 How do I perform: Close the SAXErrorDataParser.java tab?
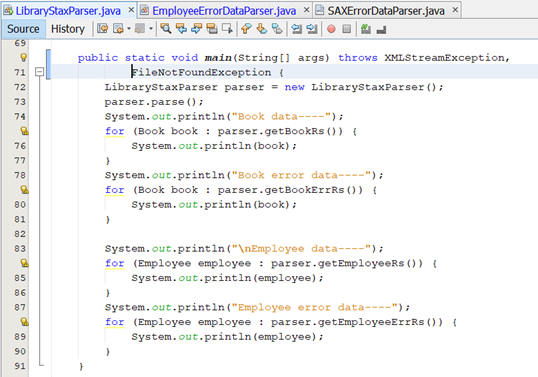(455, 10)
